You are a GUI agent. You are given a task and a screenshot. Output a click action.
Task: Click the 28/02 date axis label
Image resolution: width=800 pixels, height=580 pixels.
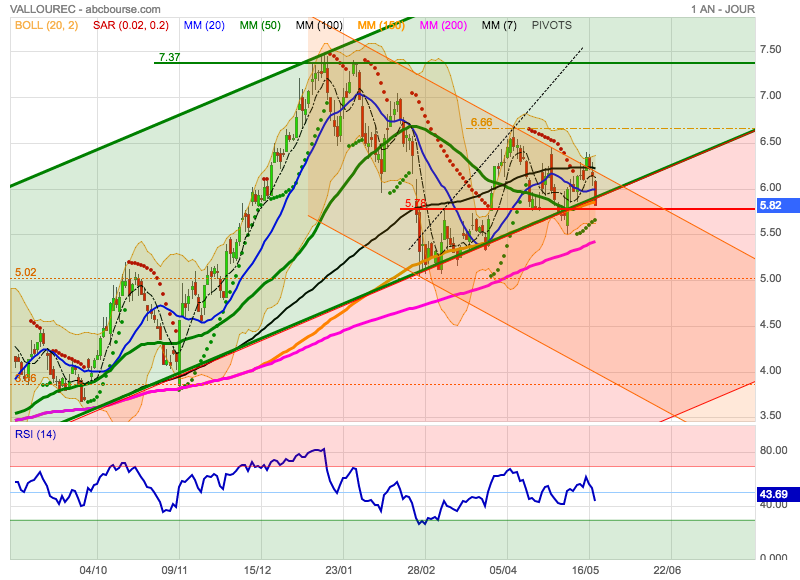click(421, 570)
